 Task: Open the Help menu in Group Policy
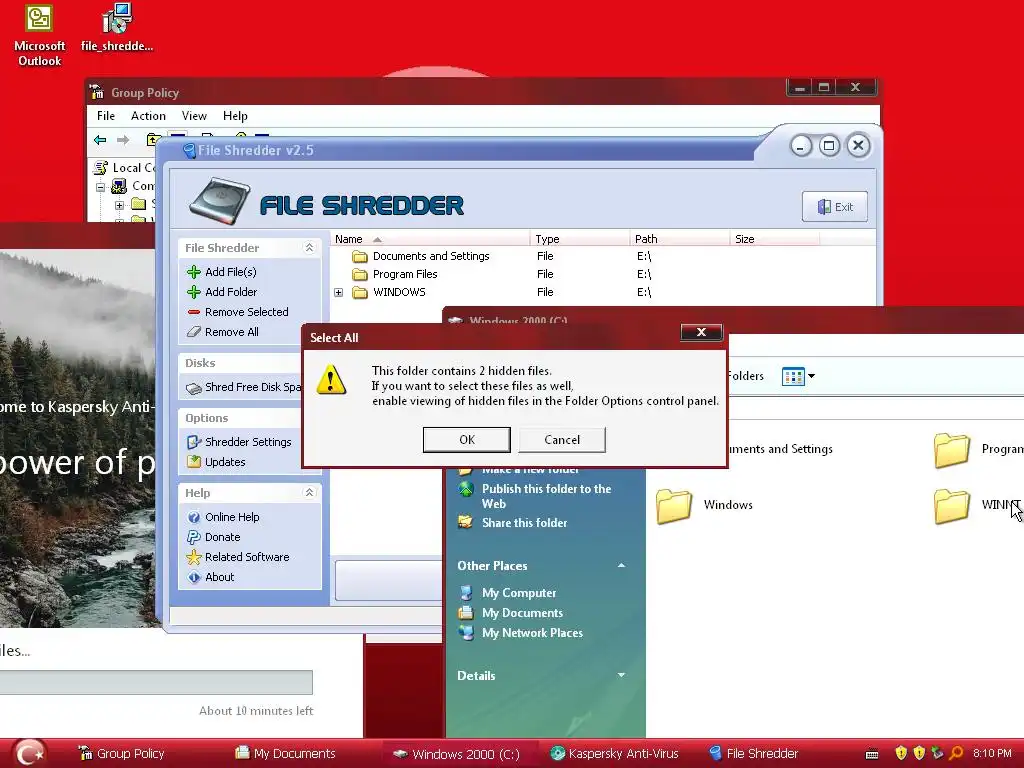(235, 116)
